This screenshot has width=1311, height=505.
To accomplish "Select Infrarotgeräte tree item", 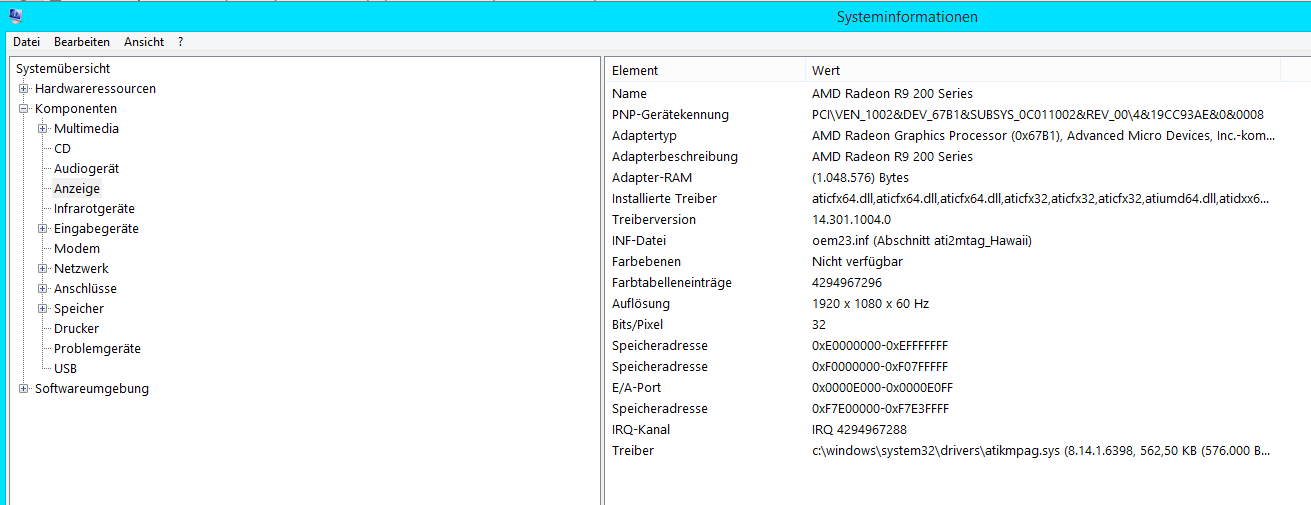I will point(94,209).
